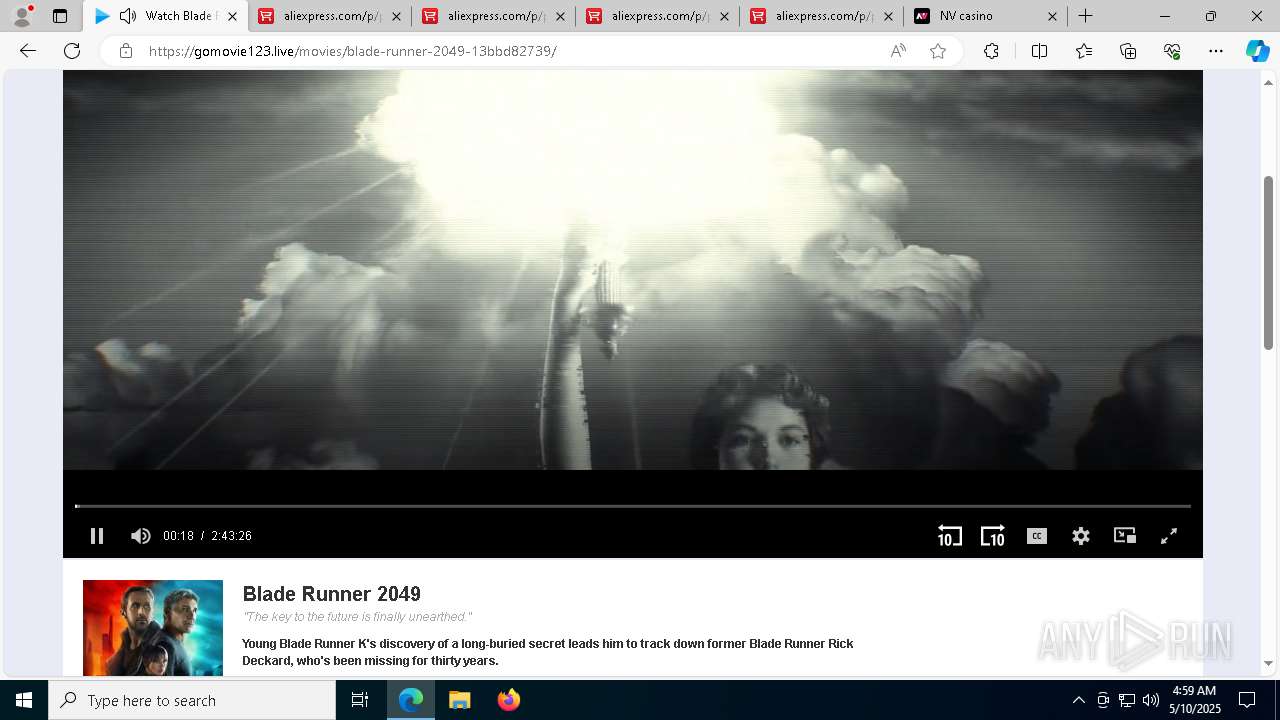Click the taskbar search box
Screen dimensions: 1280x720
[x=192, y=700]
